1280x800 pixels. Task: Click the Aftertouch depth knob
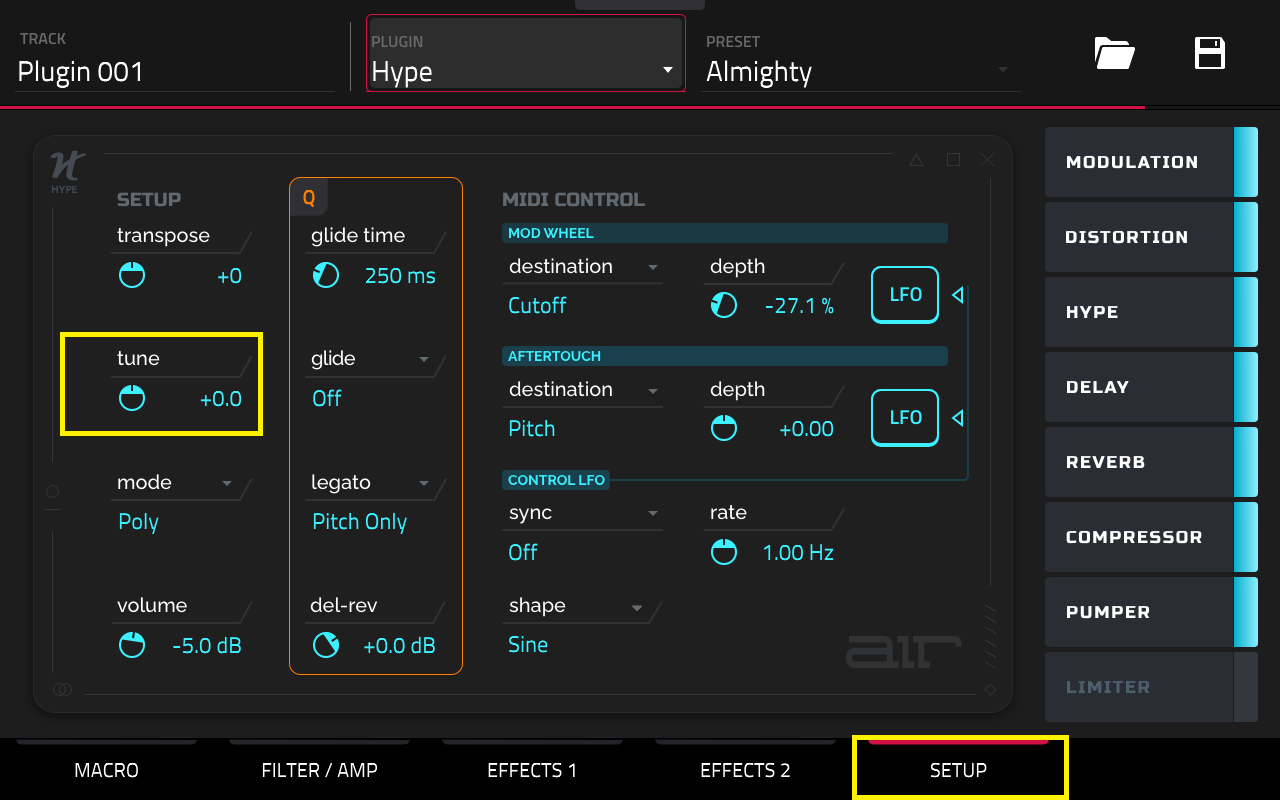pyautogui.click(x=724, y=429)
